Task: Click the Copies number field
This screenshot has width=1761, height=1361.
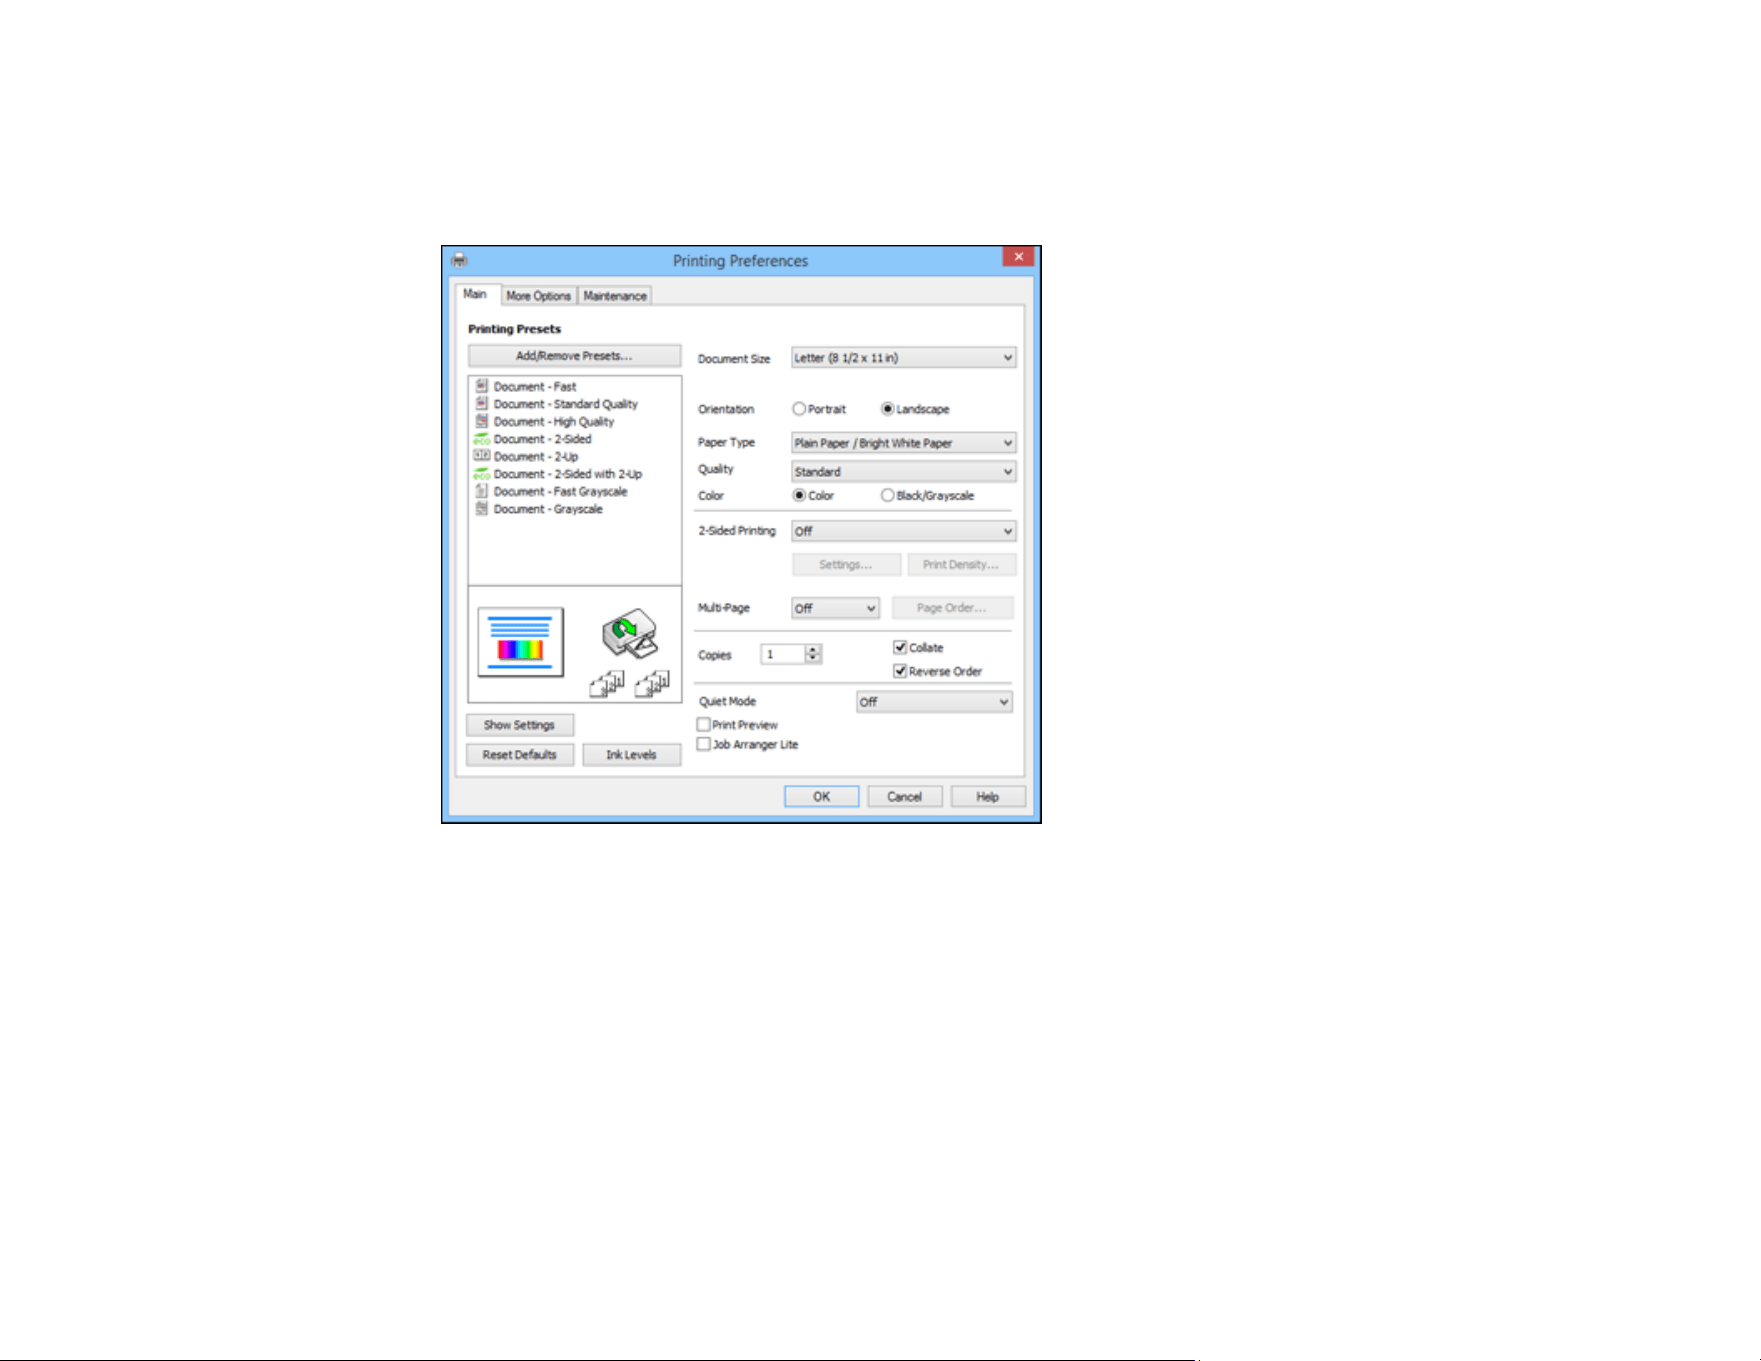Action: pos(783,654)
